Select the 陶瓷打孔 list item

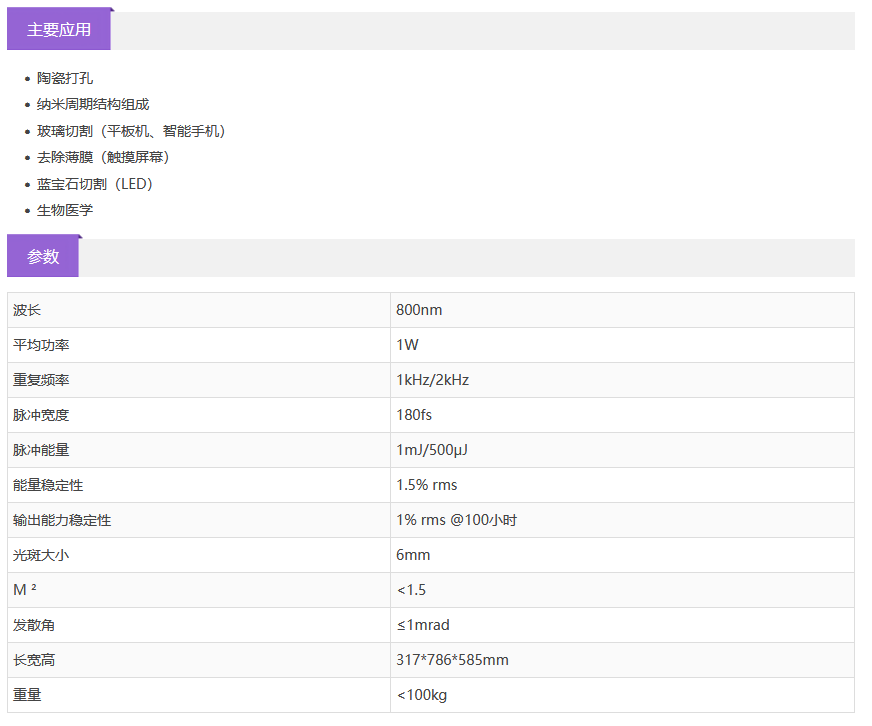(65, 78)
